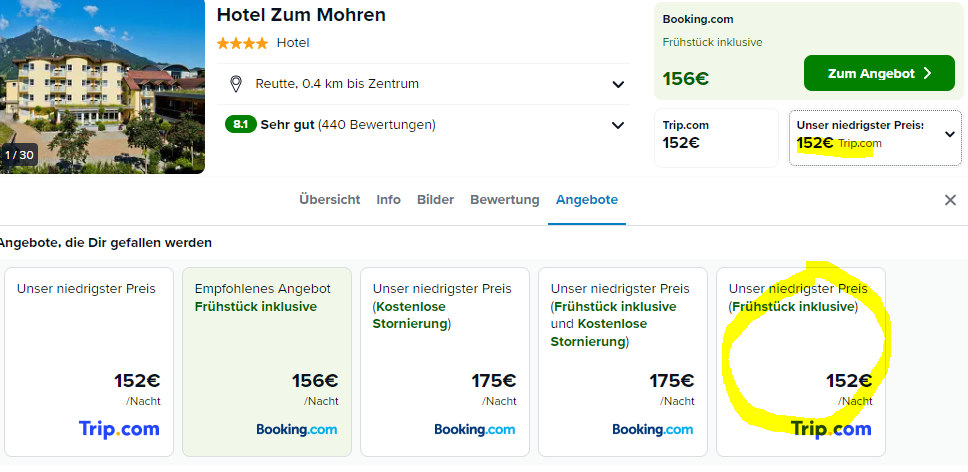Viewport: 968px width, 472px height.
Task: Select the Info tab
Action: point(388,200)
